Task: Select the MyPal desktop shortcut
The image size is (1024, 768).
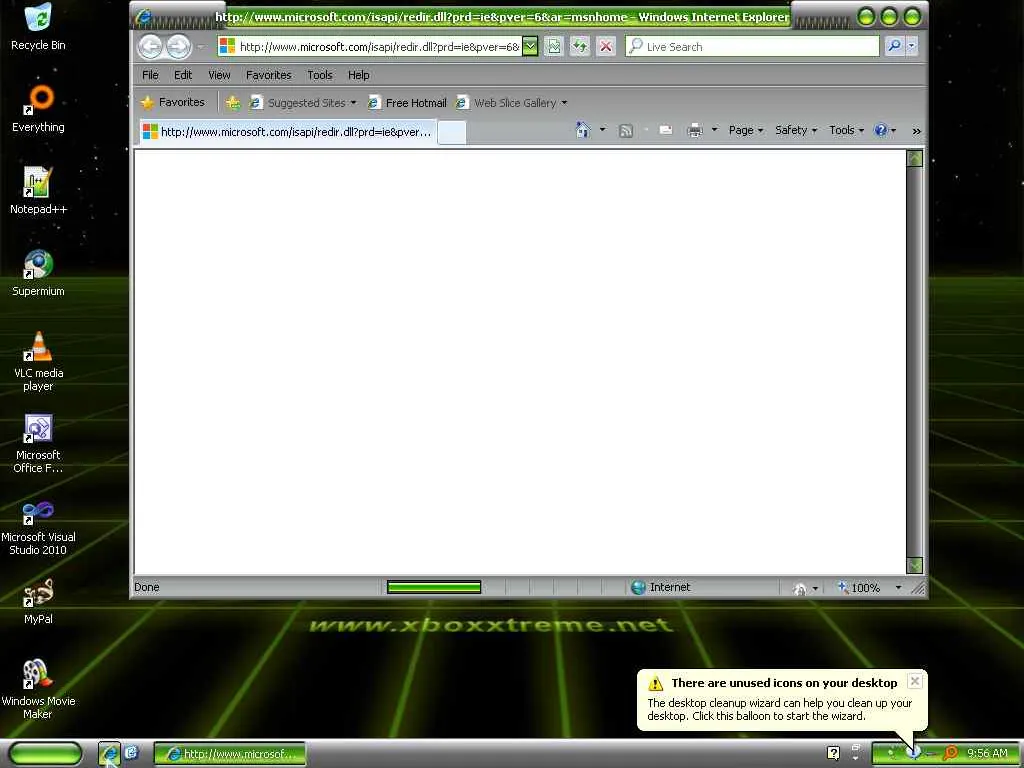Action: (39, 601)
